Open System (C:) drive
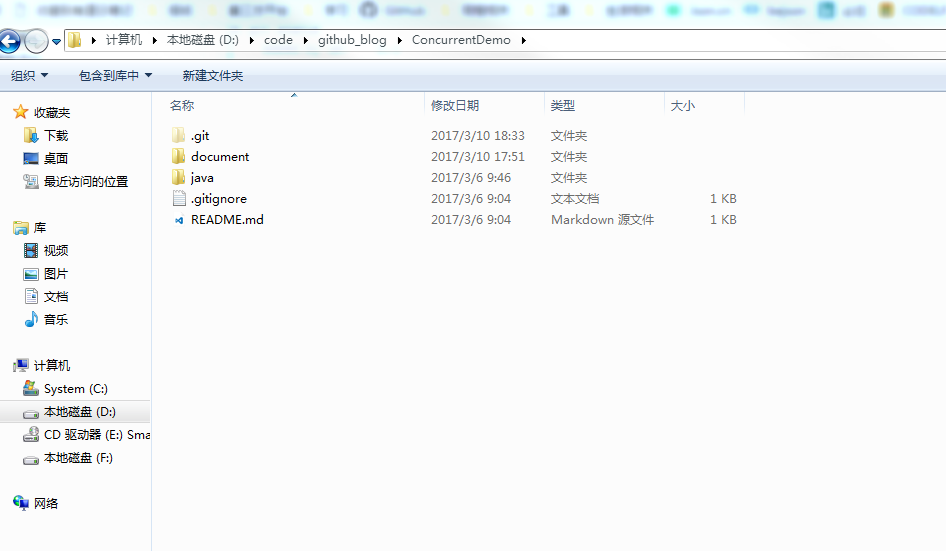This screenshot has width=946, height=551. coord(75,389)
